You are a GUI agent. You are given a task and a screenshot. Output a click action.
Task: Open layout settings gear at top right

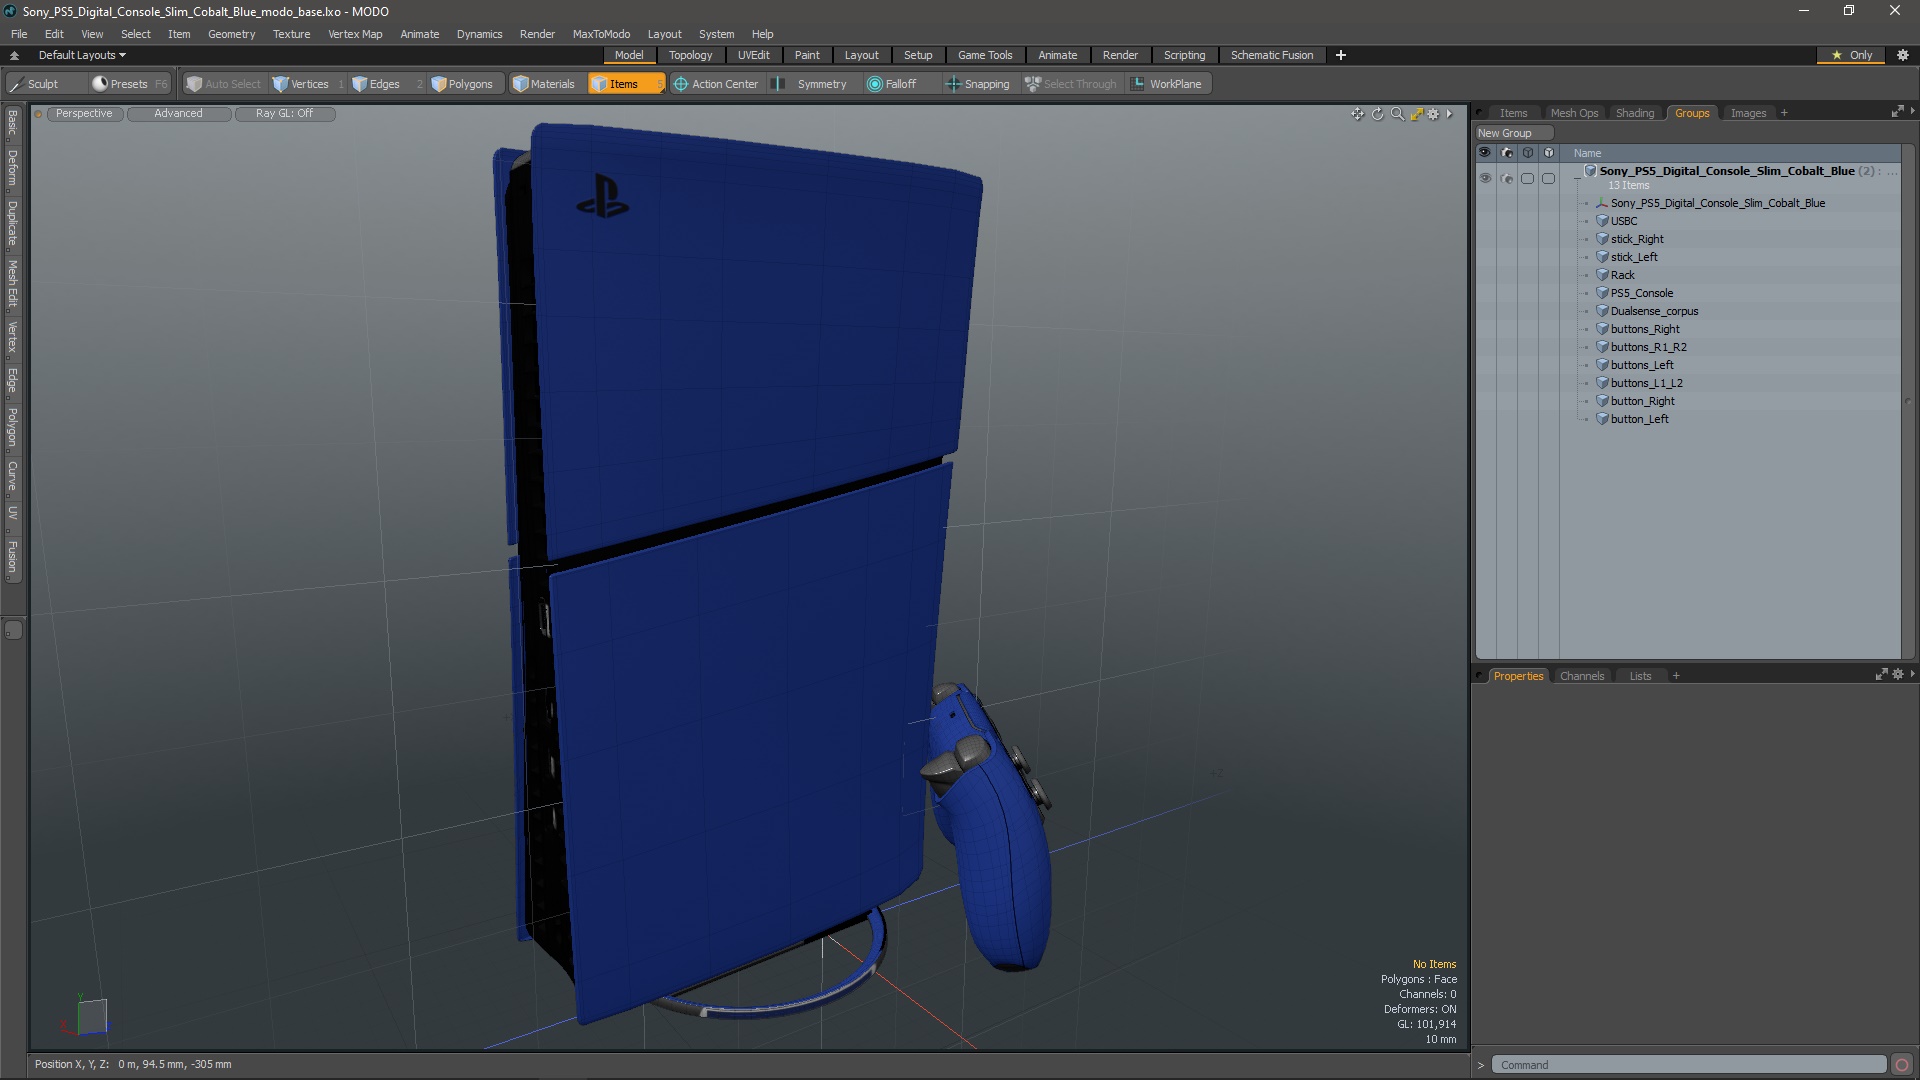pos(1903,55)
